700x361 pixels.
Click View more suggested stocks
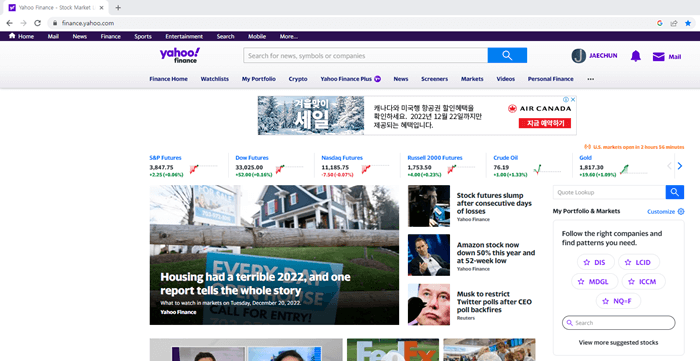tap(618, 343)
